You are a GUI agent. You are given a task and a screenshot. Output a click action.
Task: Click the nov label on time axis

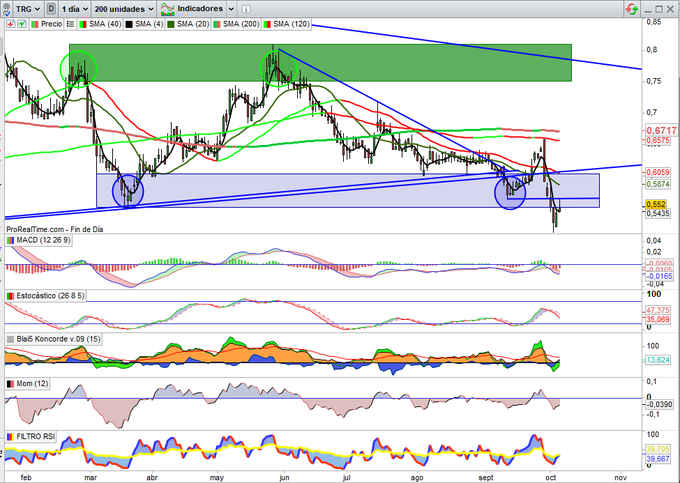click(621, 478)
